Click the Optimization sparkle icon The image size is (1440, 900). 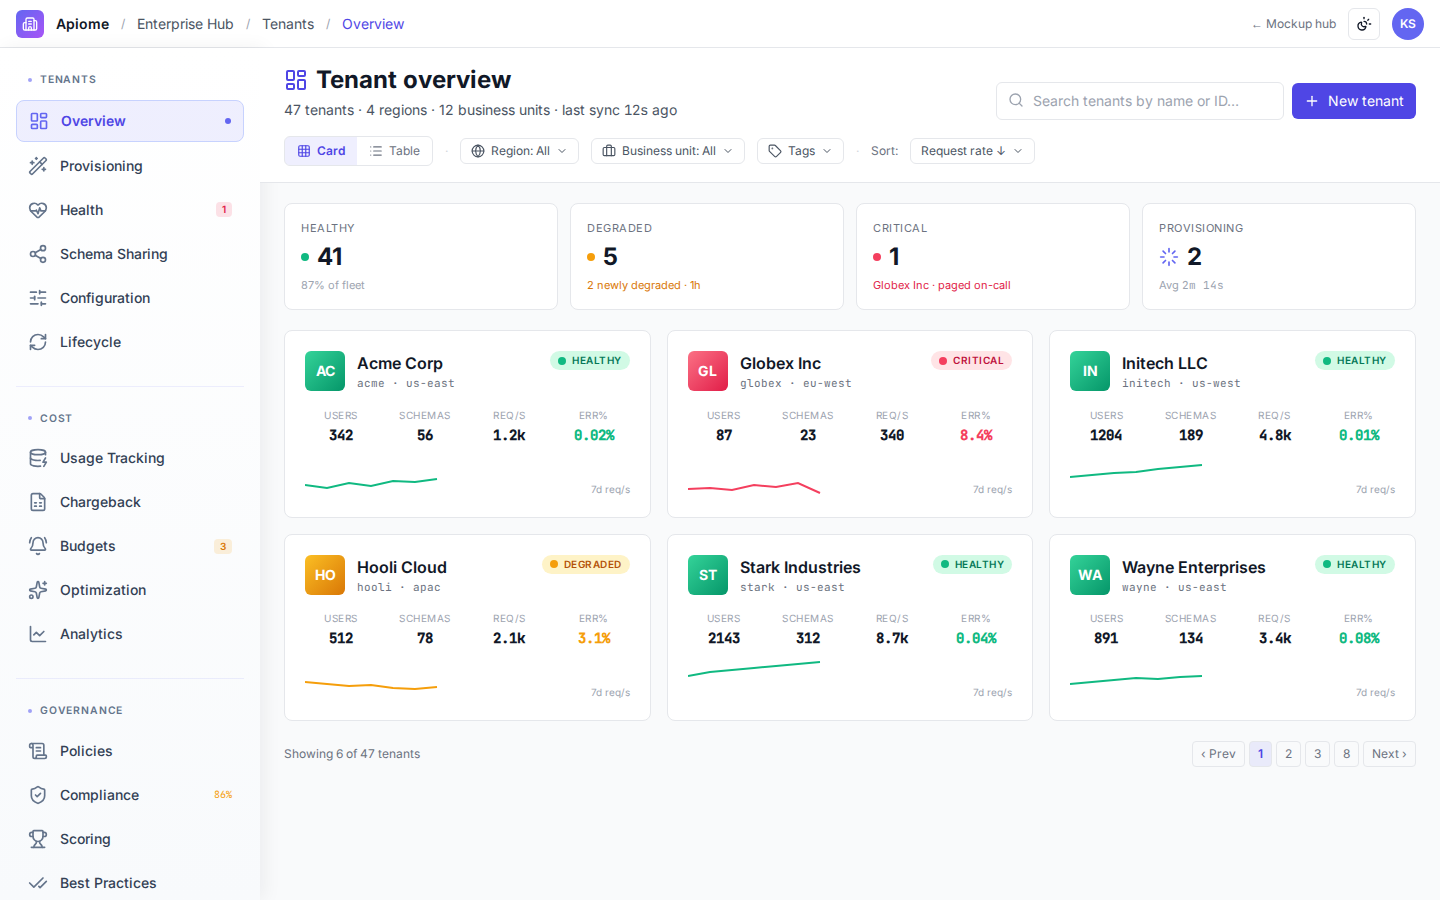[38, 590]
